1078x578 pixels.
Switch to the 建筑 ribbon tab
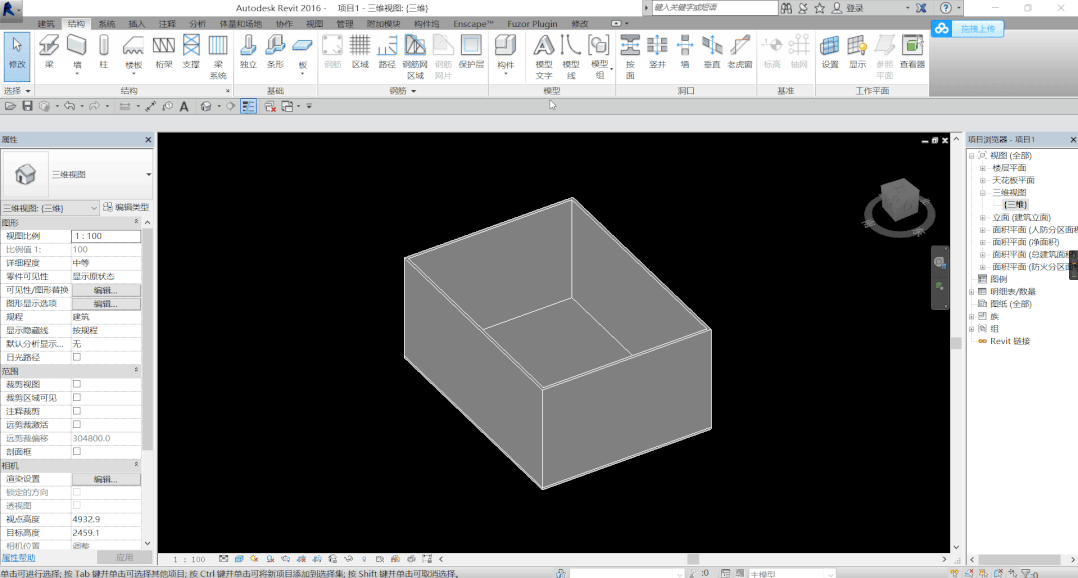point(46,24)
